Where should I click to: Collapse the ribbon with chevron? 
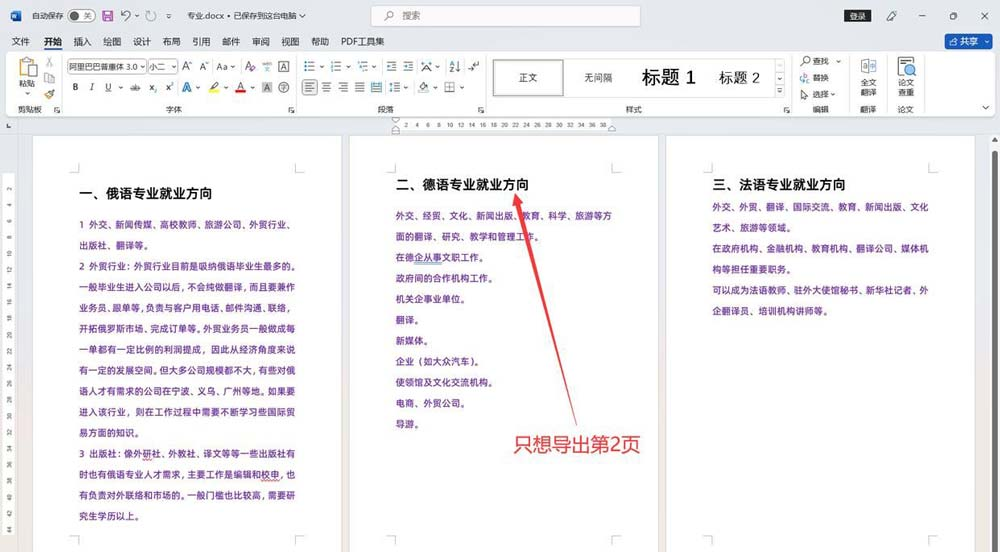[x=986, y=108]
